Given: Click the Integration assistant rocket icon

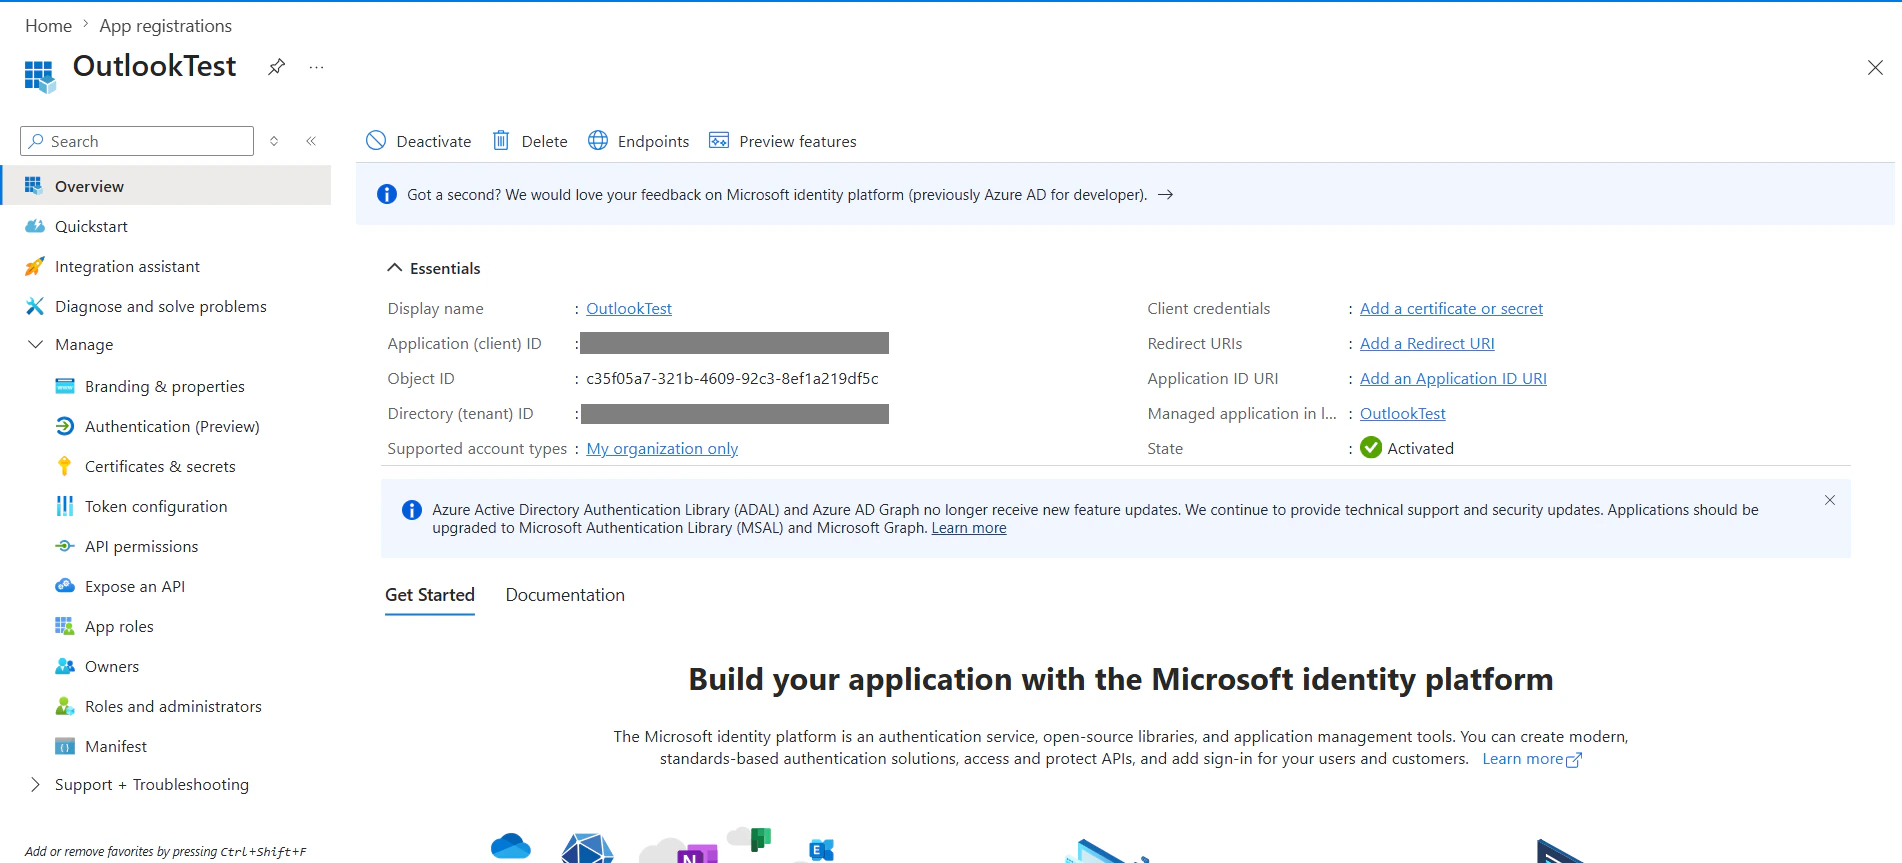Looking at the screenshot, I should point(34,266).
